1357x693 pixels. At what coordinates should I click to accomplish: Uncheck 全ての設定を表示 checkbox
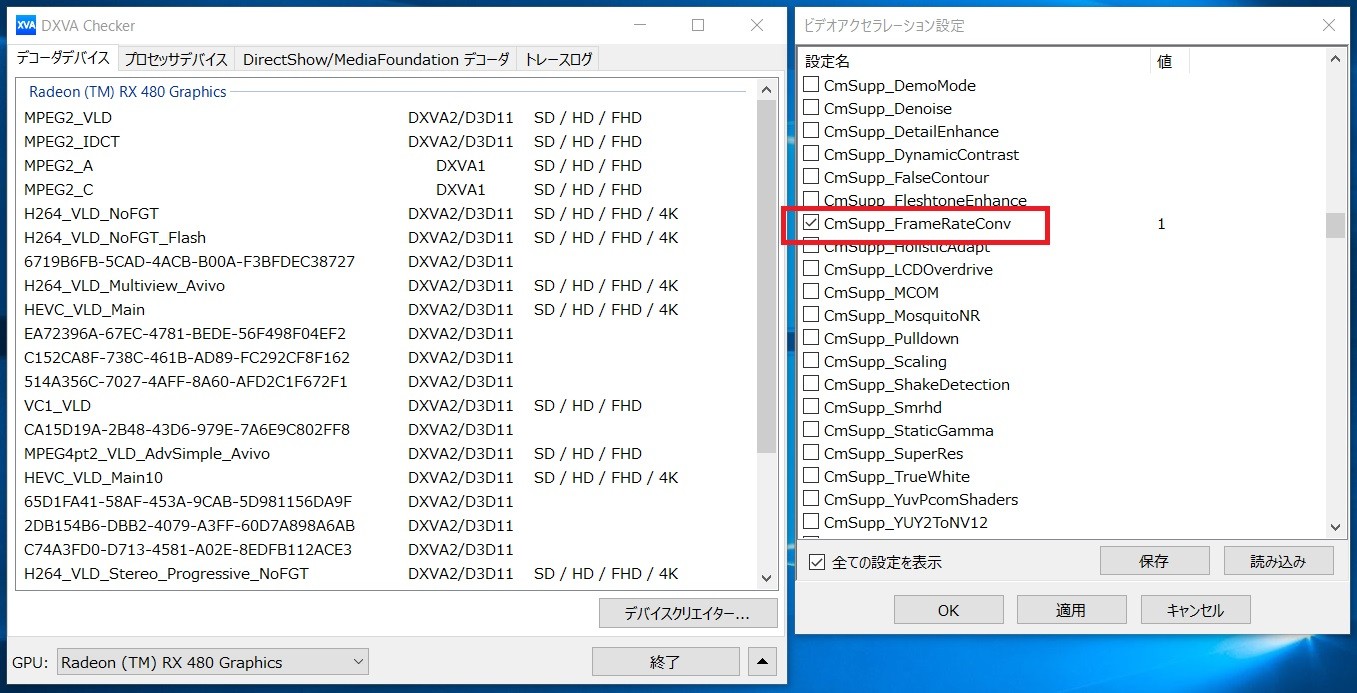[817, 562]
